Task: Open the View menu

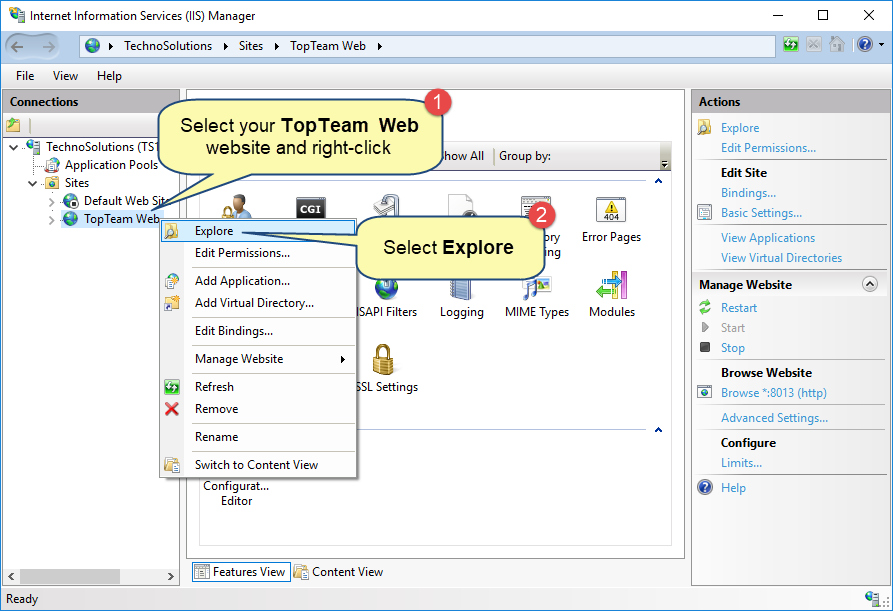Action: point(65,76)
